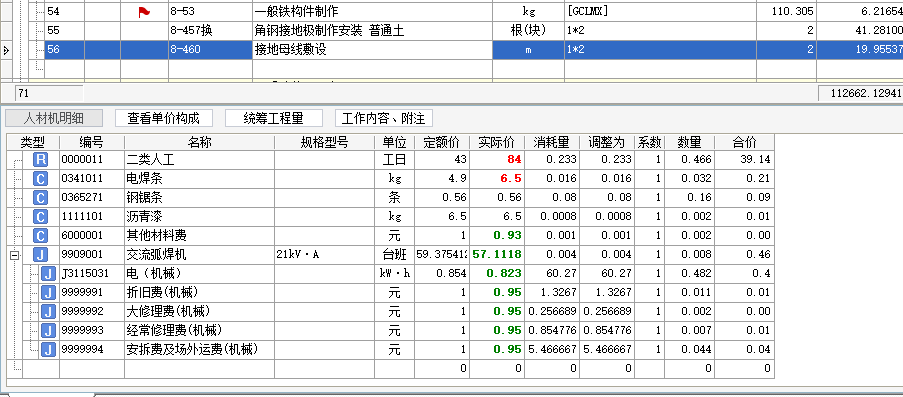This screenshot has width=903, height=397.
Task: Click the 编号 column header
Action: point(92,142)
